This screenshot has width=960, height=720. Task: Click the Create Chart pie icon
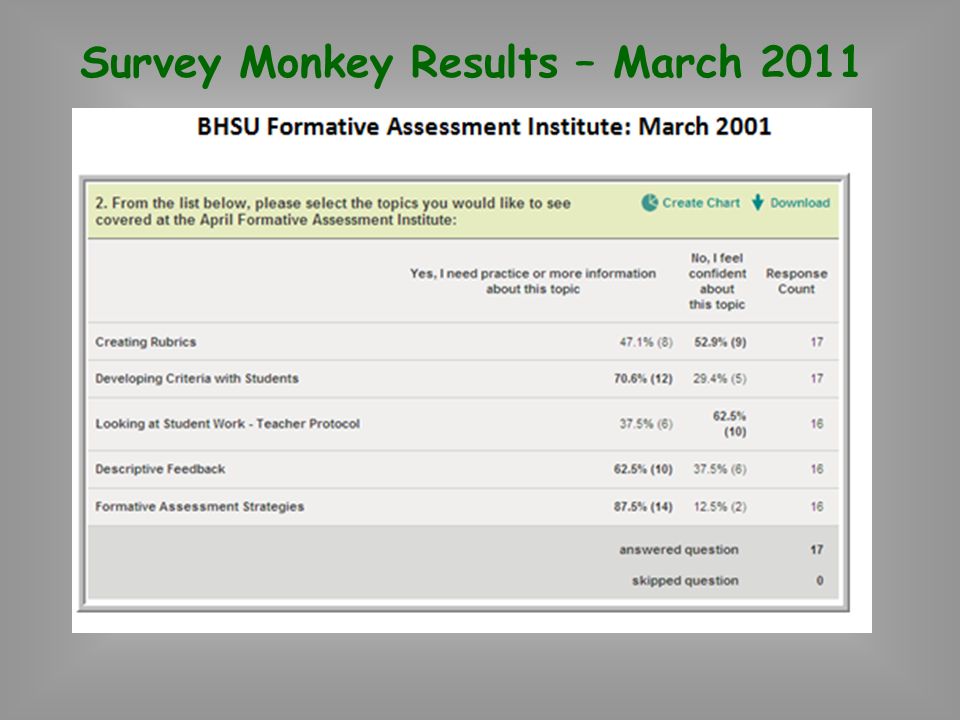650,203
